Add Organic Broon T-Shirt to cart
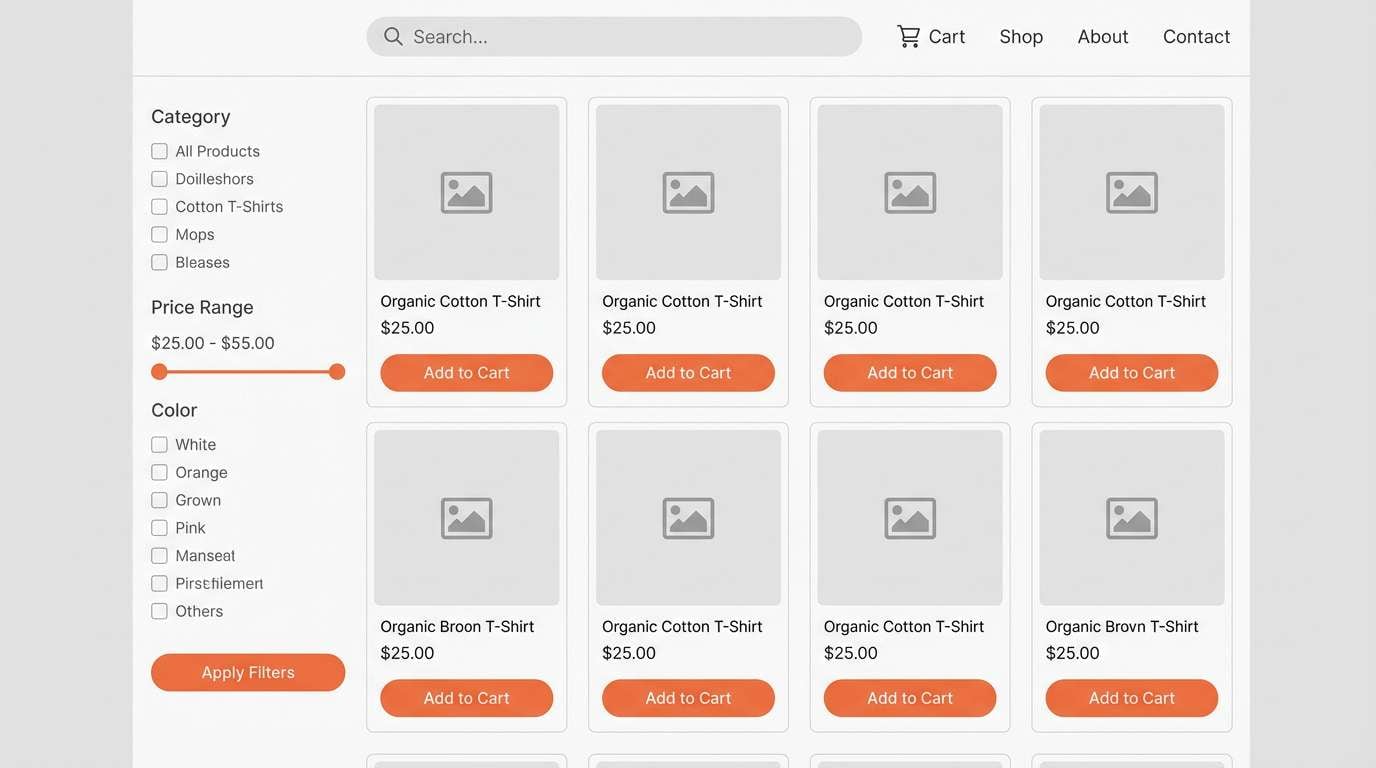This screenshot has height=768, width=1376. [x=466, y=698]
